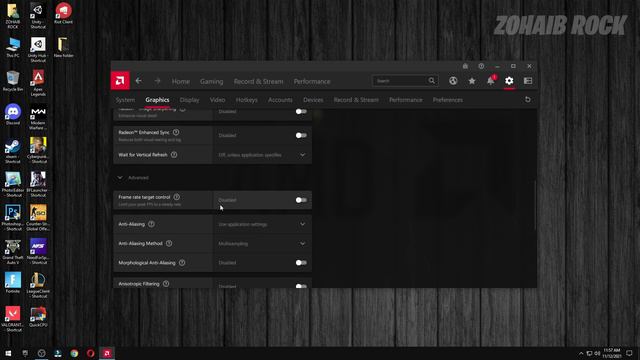Open Record & Stream settings tab

coord(356,100)
